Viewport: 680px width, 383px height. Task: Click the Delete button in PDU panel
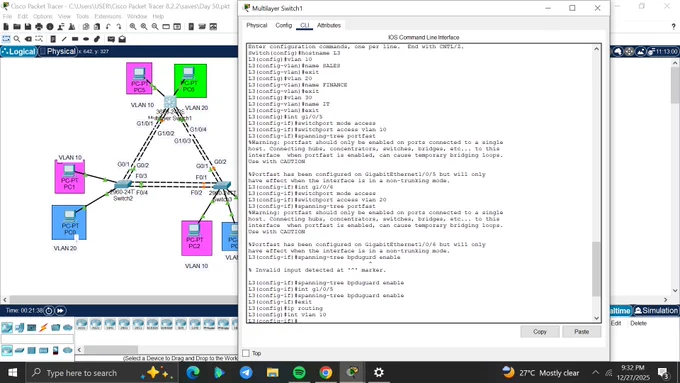pyautogui.click(x=638, y=323)
